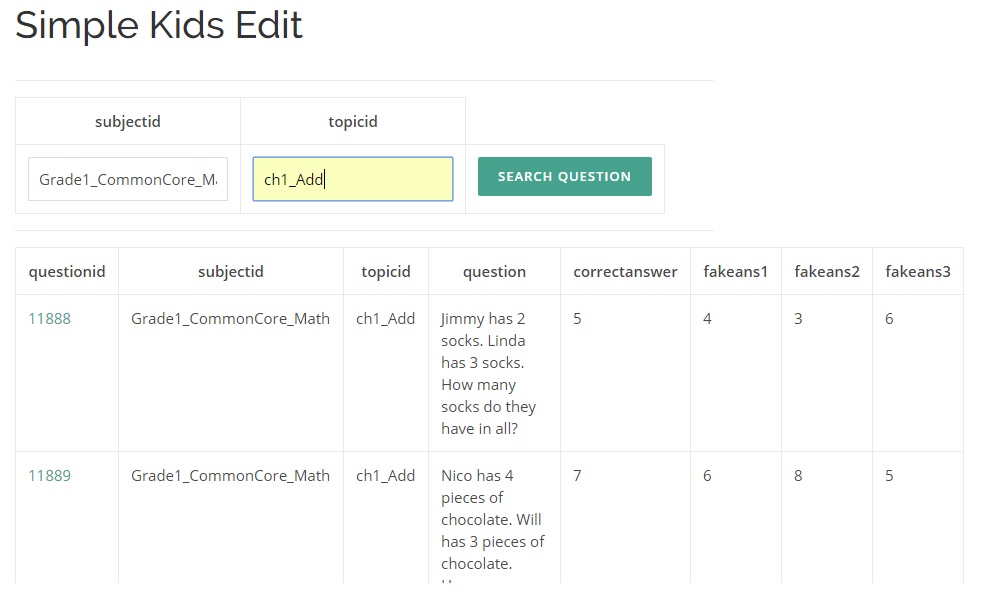Click correct answer 7 in row 11889
The width and height of the screenshot is (984, 609).
[578, 476]
